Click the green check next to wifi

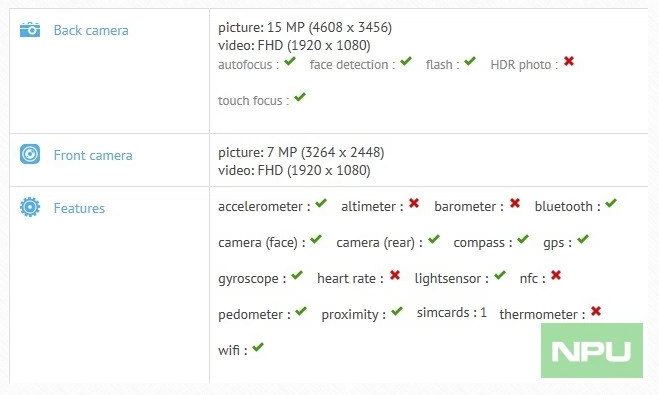pos(258,347)
